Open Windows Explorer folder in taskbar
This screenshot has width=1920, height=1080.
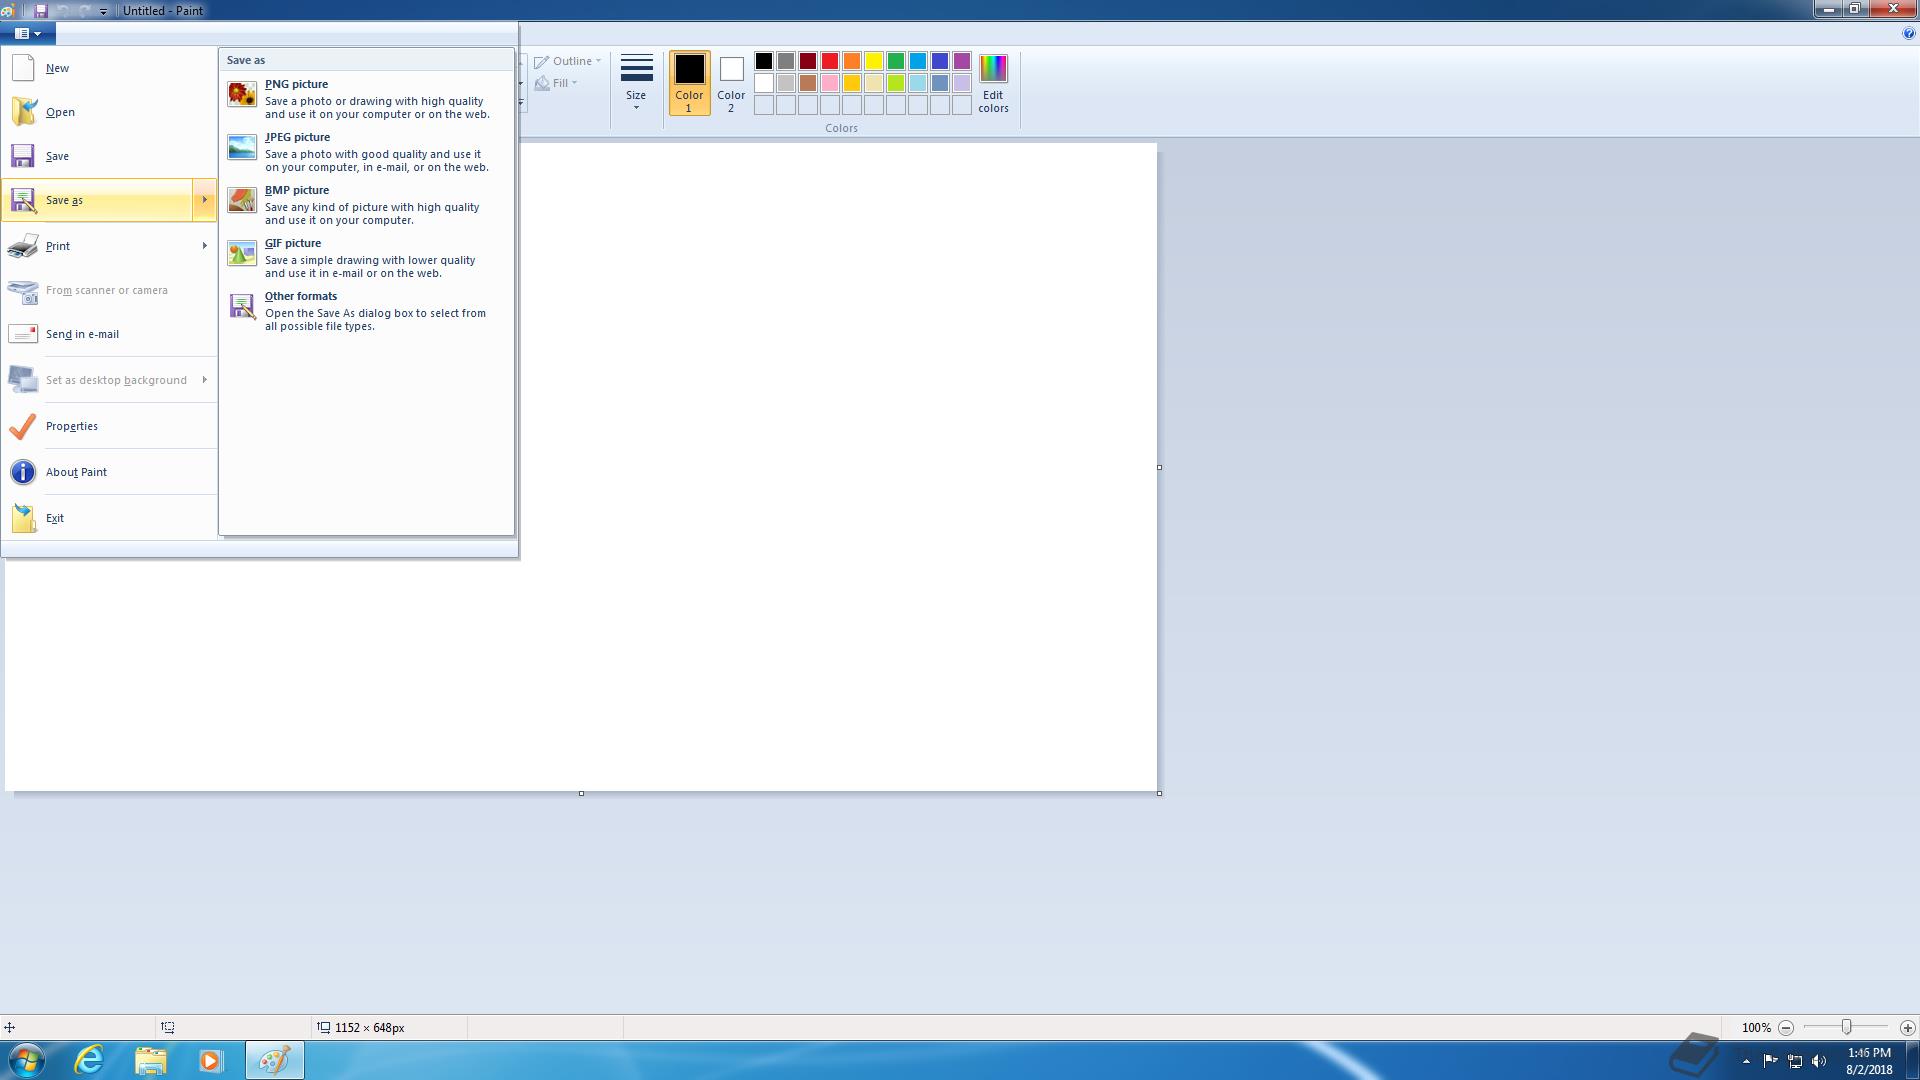(150, 1060)
